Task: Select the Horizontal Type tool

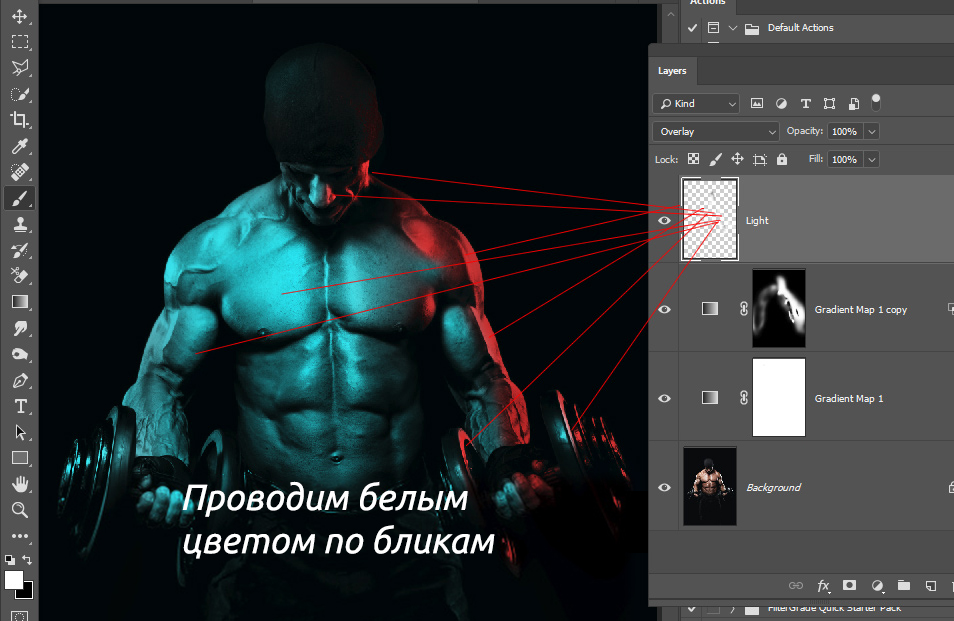Action: (x=19, y=406)
